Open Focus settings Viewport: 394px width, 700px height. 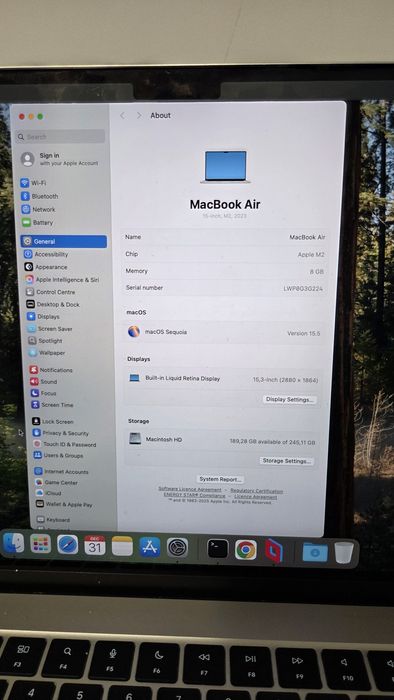pos(44,393)
